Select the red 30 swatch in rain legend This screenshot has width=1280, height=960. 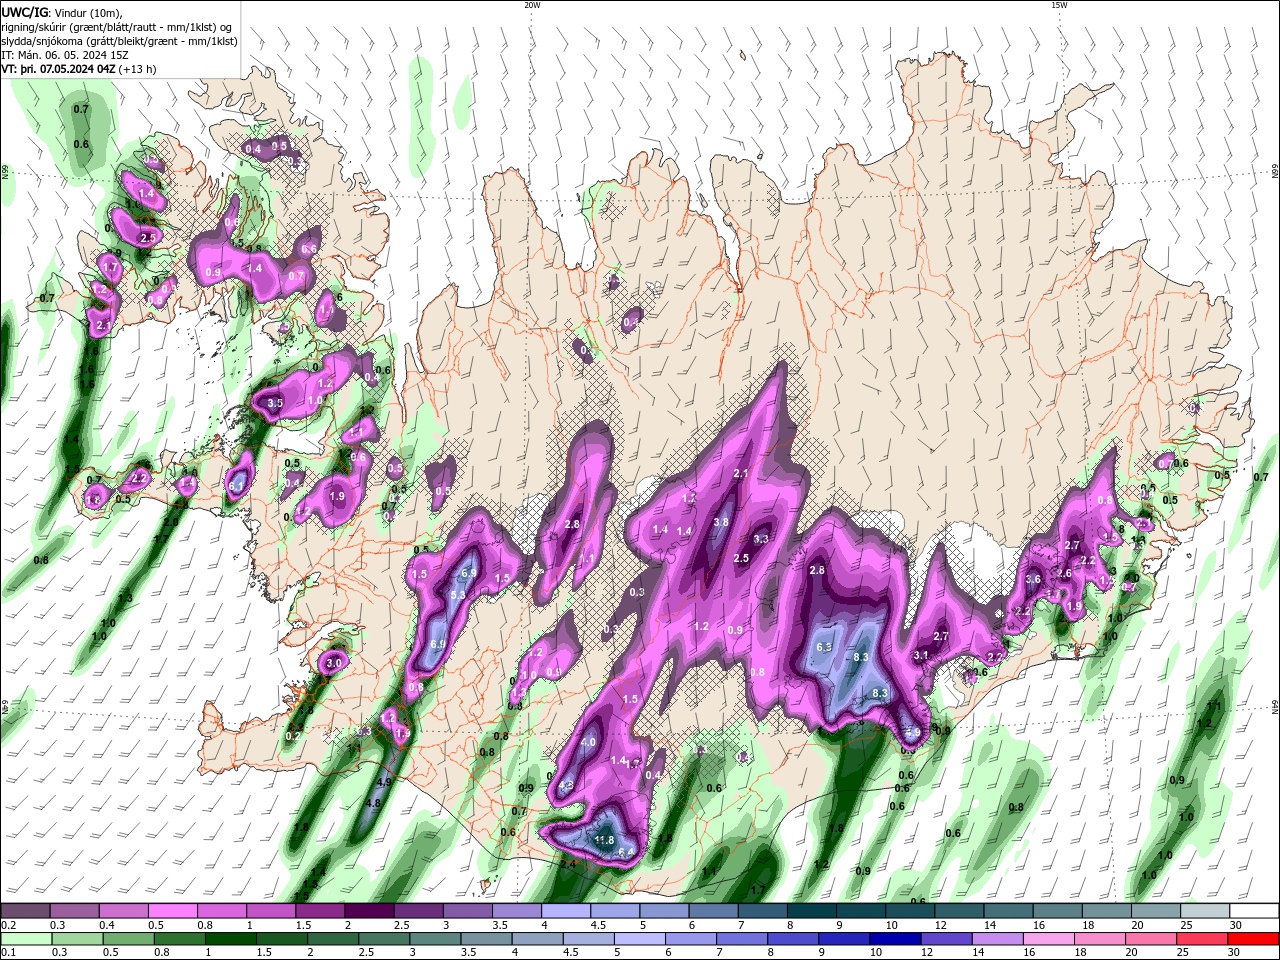(x=1254, y=938)
